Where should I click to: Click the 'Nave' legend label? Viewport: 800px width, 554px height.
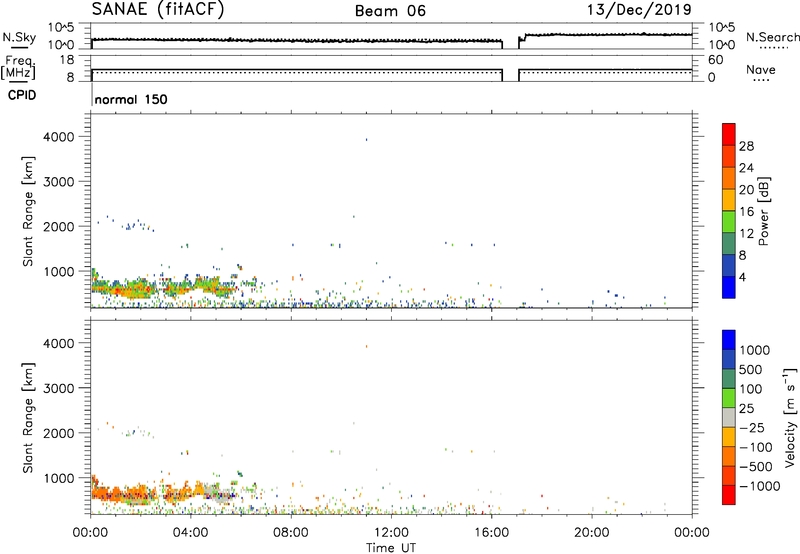pyautogui.click(x=761, y=70)
